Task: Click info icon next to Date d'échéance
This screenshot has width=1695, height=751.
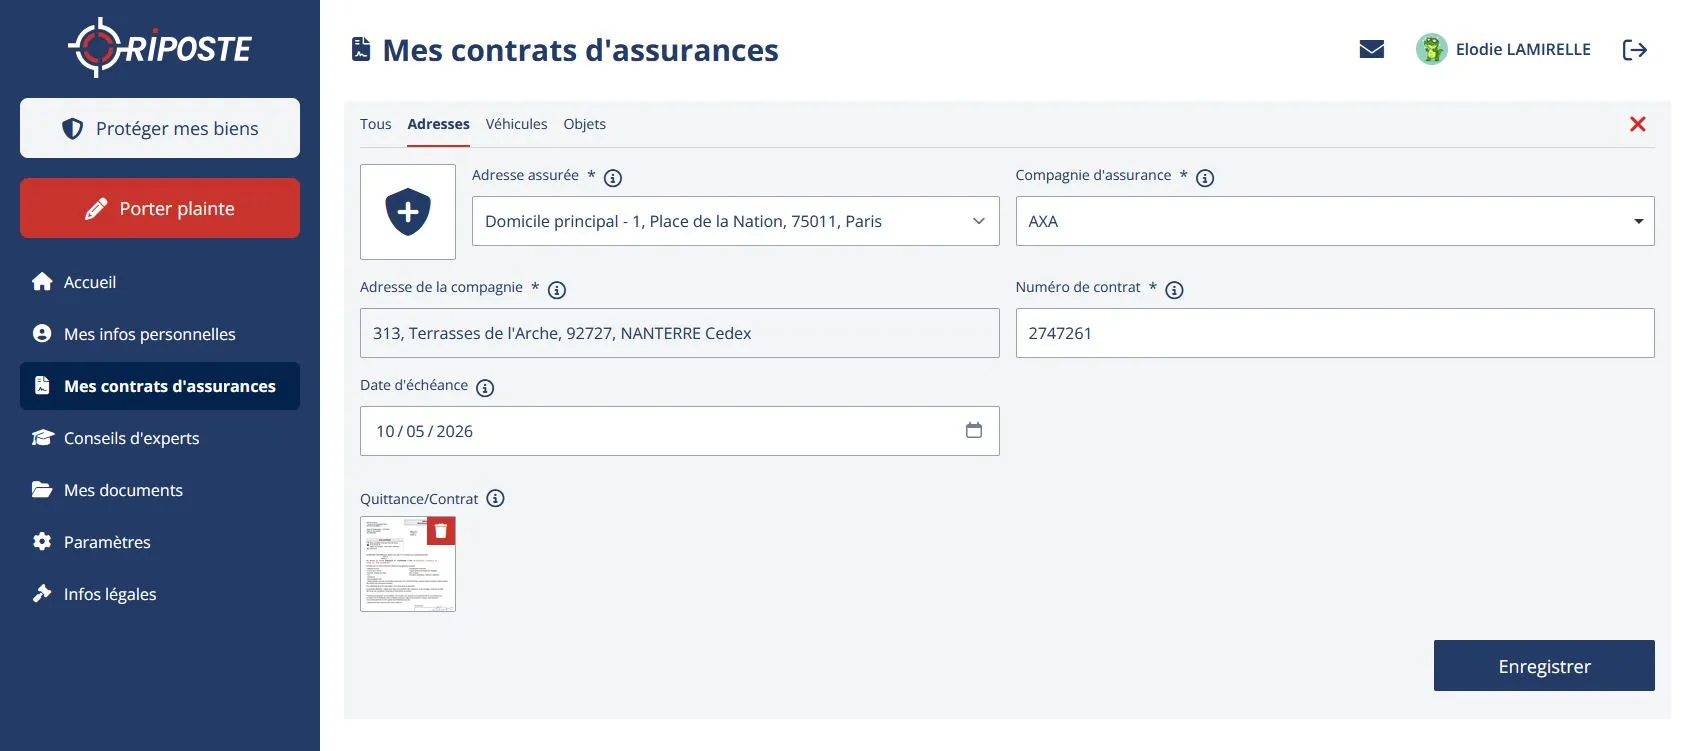Action: coord(485,388)
